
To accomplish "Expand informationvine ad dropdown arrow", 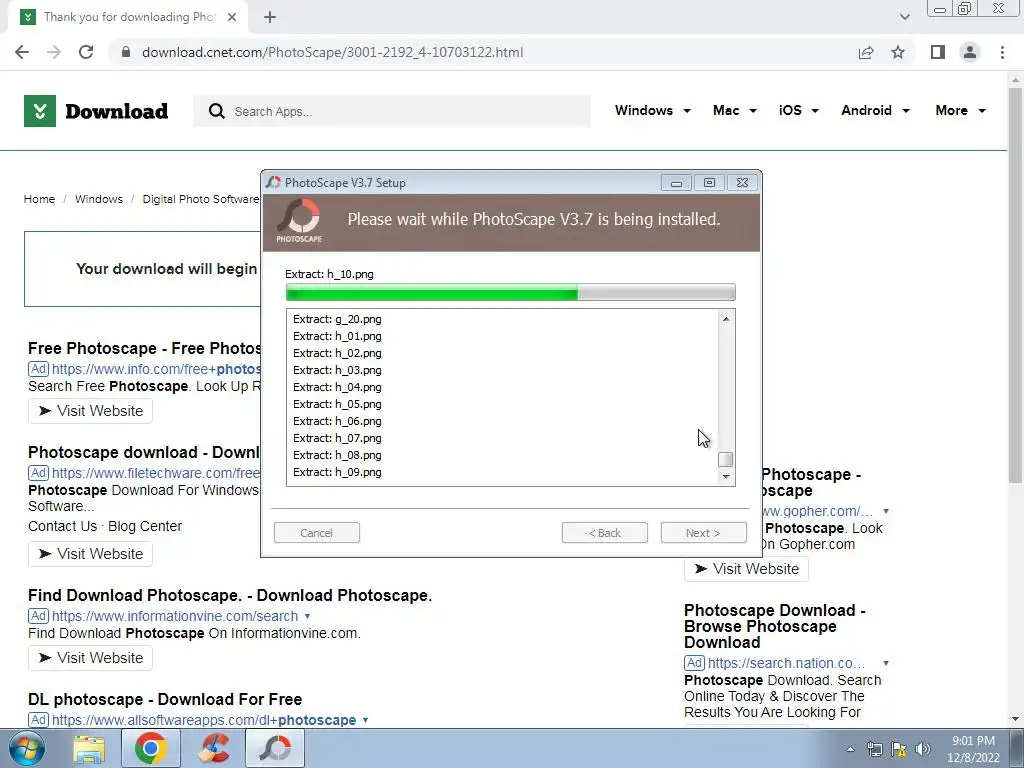I will 307,616.
